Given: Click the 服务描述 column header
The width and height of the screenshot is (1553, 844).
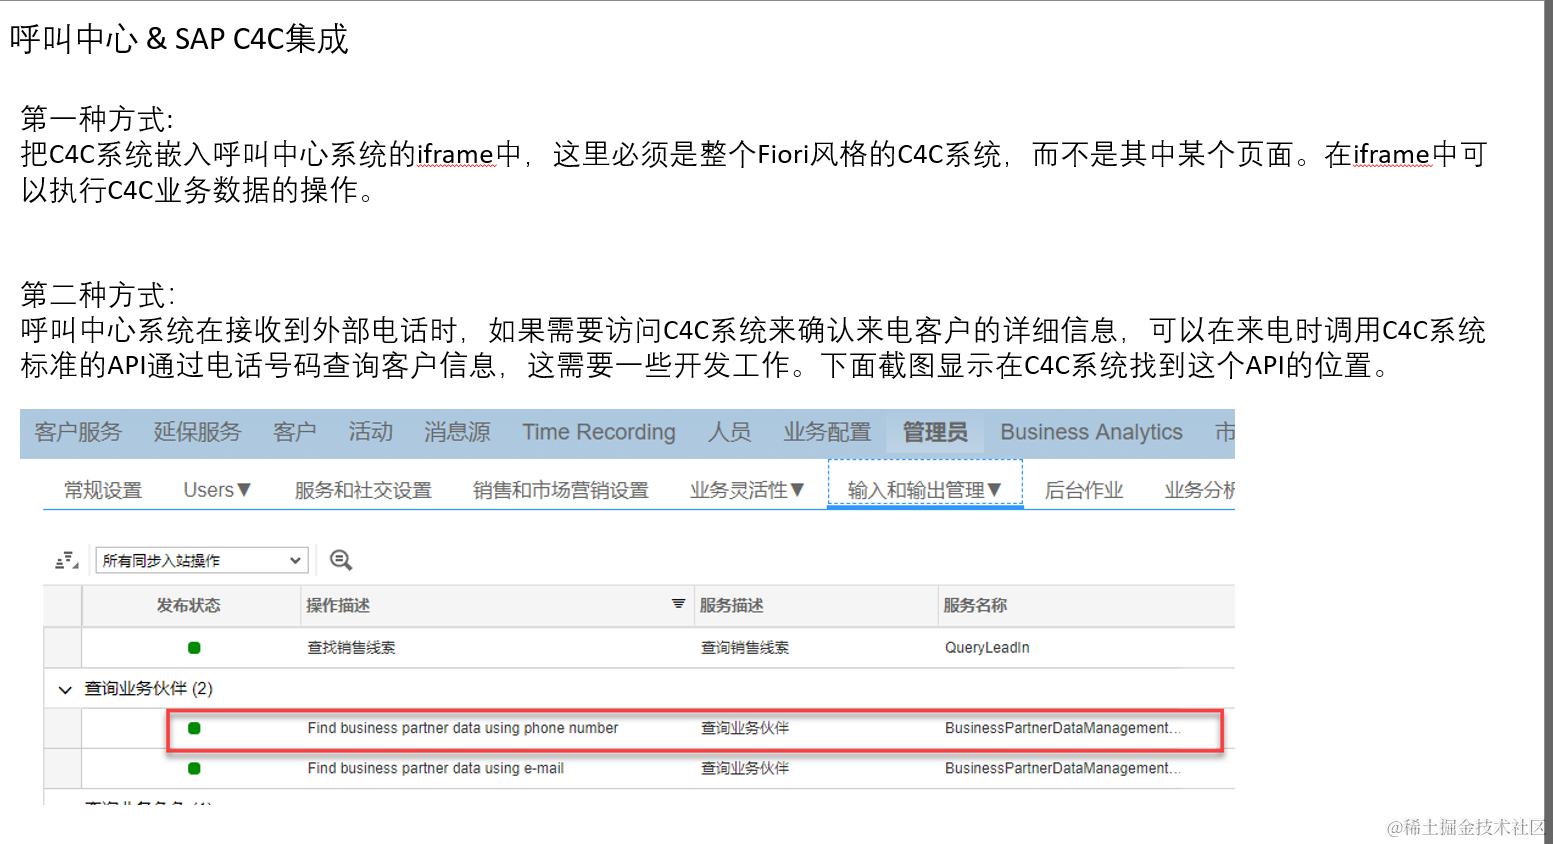Looking at the screenshot, I should point(731,606).
